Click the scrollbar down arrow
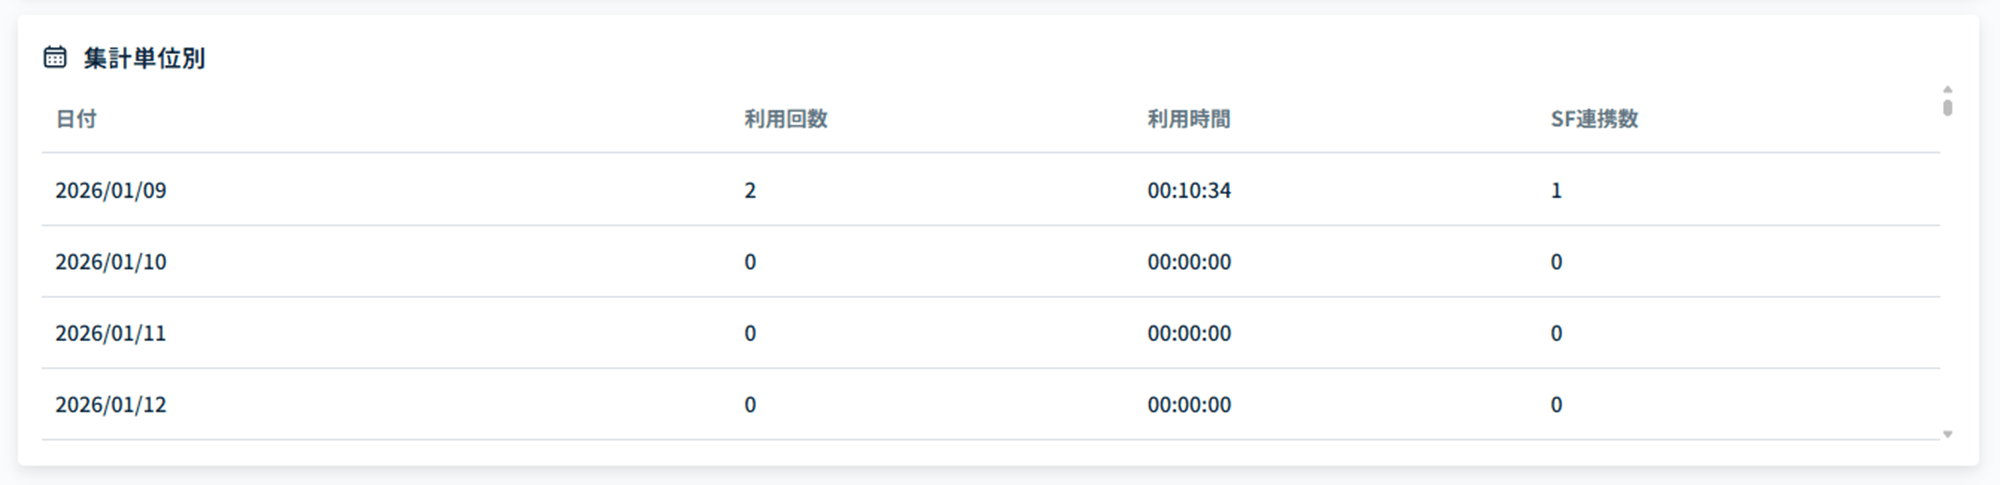This screenshot has height=485, width=2000. 1947,434
